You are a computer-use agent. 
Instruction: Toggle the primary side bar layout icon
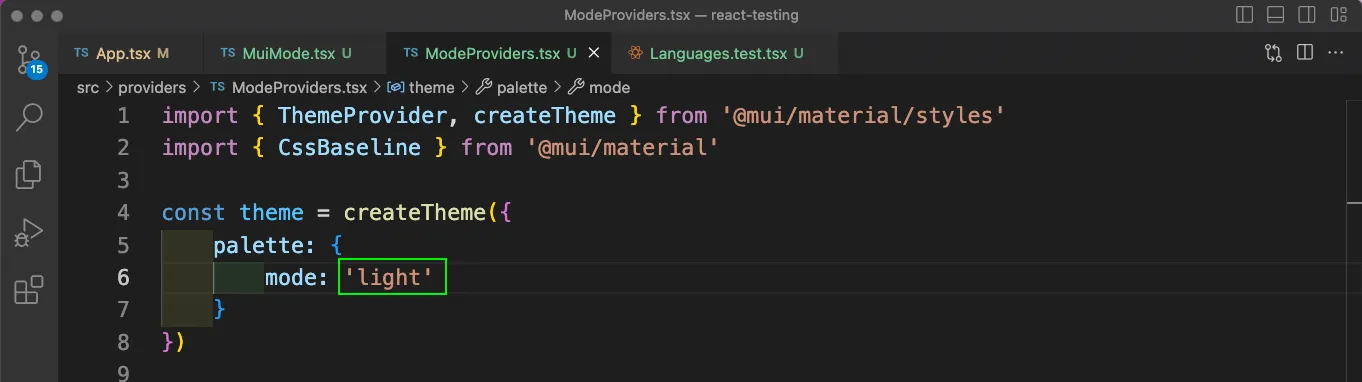(1245, 15)
